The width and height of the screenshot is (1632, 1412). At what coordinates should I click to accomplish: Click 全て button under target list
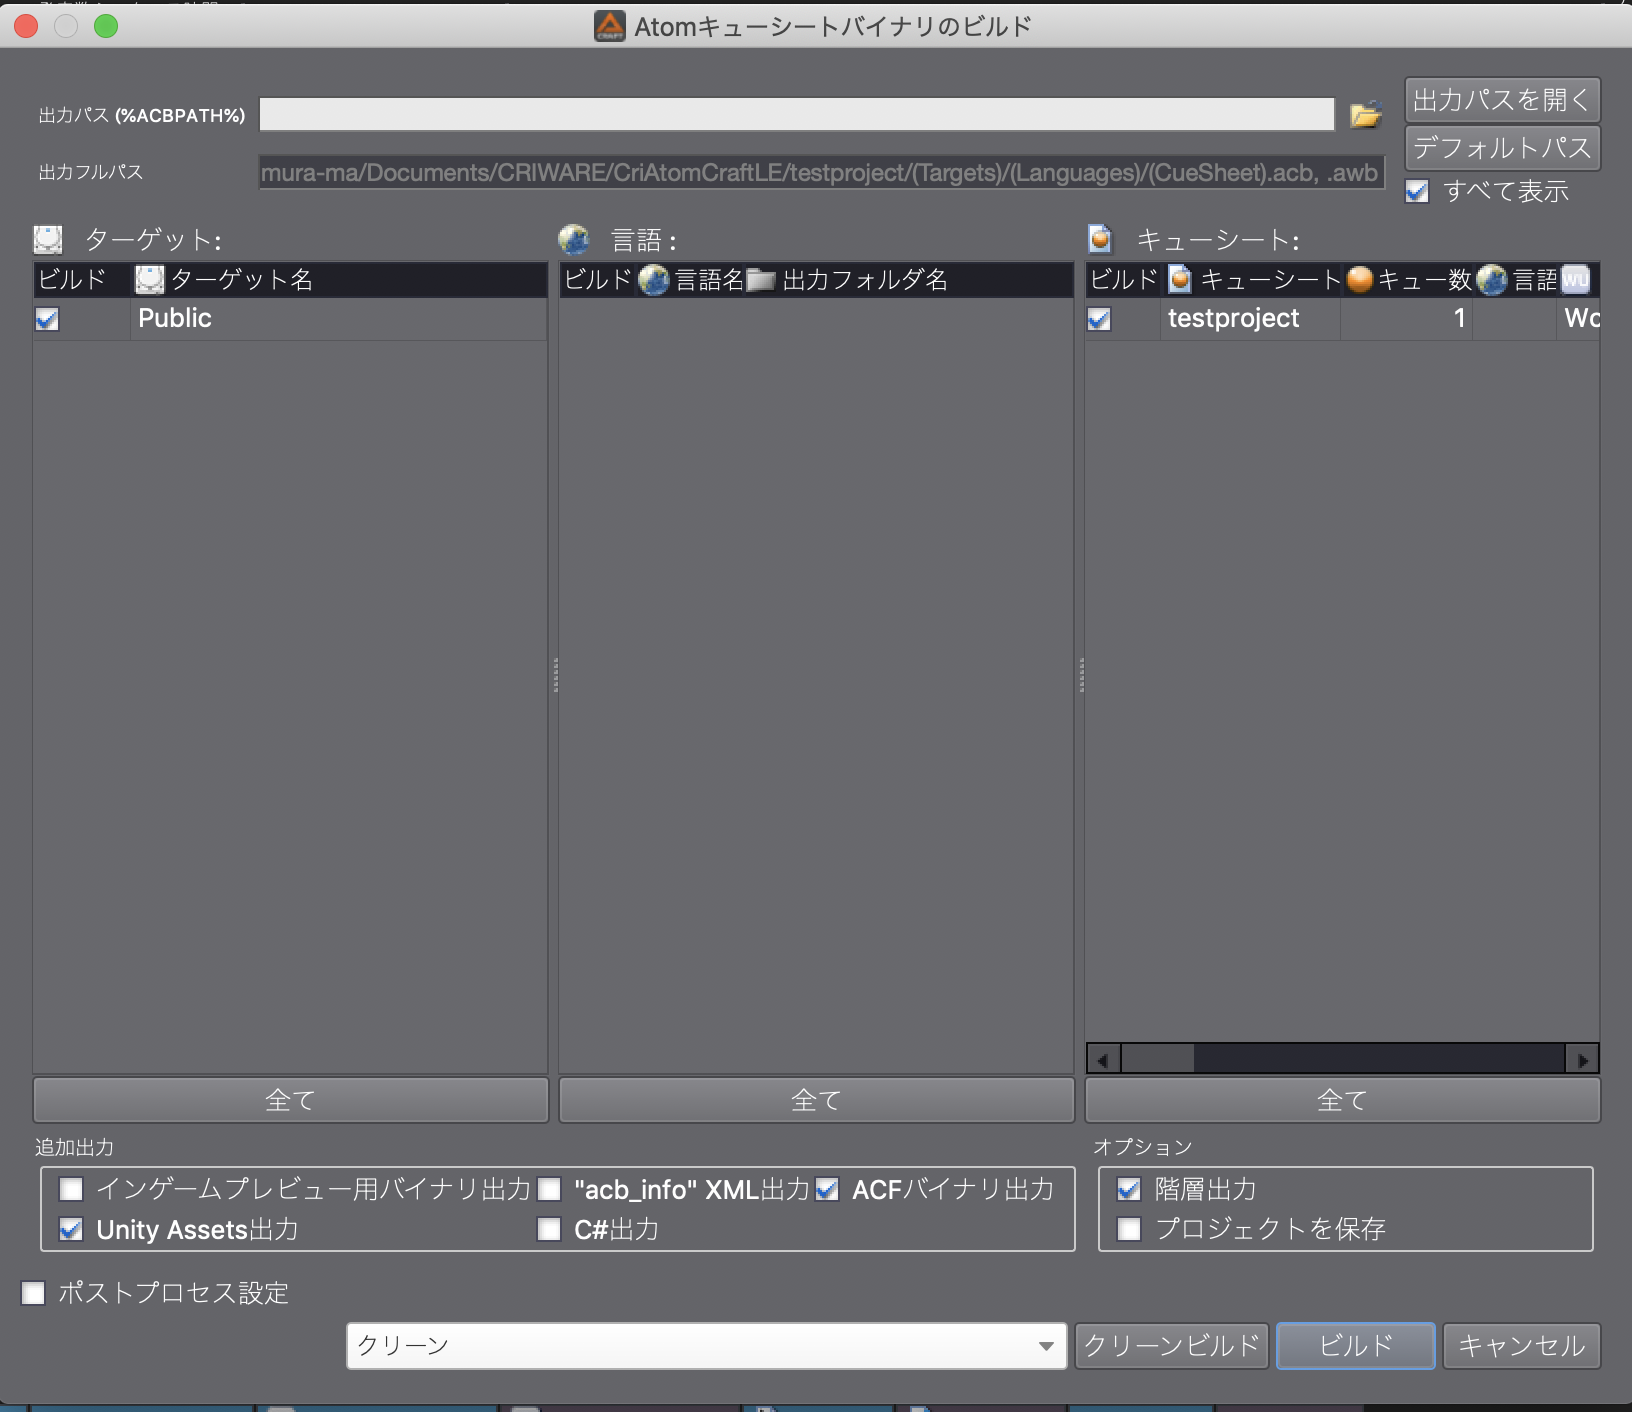pyautogui.click(x=290, y=1100)
